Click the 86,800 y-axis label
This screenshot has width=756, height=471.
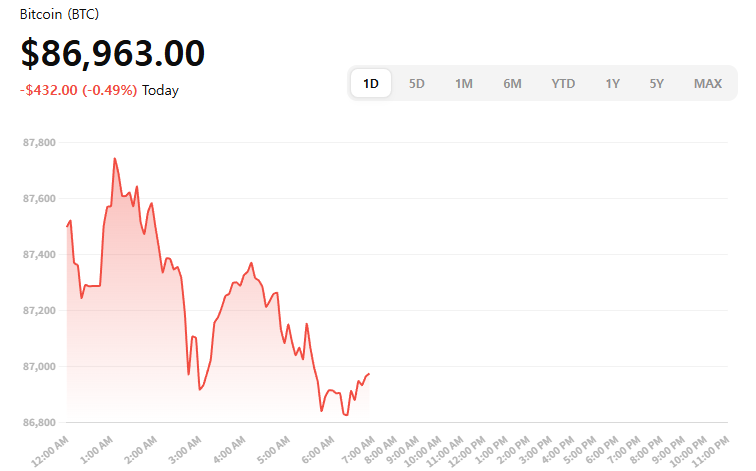39,423
